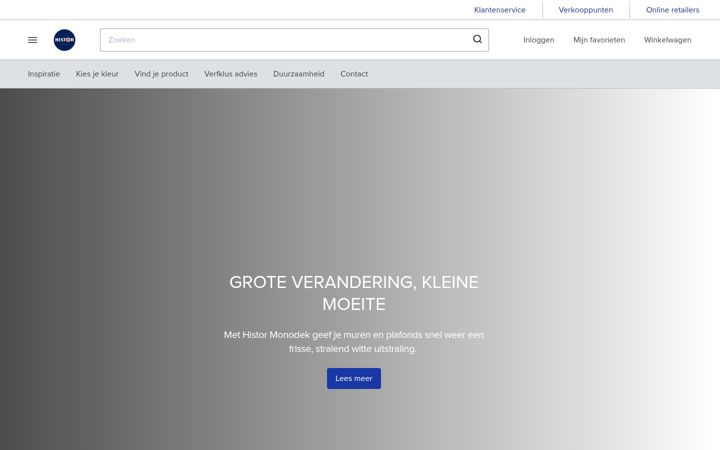720x450 pixels.
Task: Select Verfklus advies menu item
Action: click(x=231, y=74)
